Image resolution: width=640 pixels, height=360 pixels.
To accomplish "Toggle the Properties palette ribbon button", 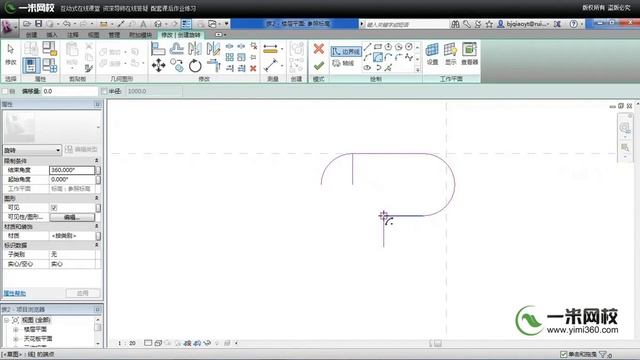I will click(x=31, y=65).
